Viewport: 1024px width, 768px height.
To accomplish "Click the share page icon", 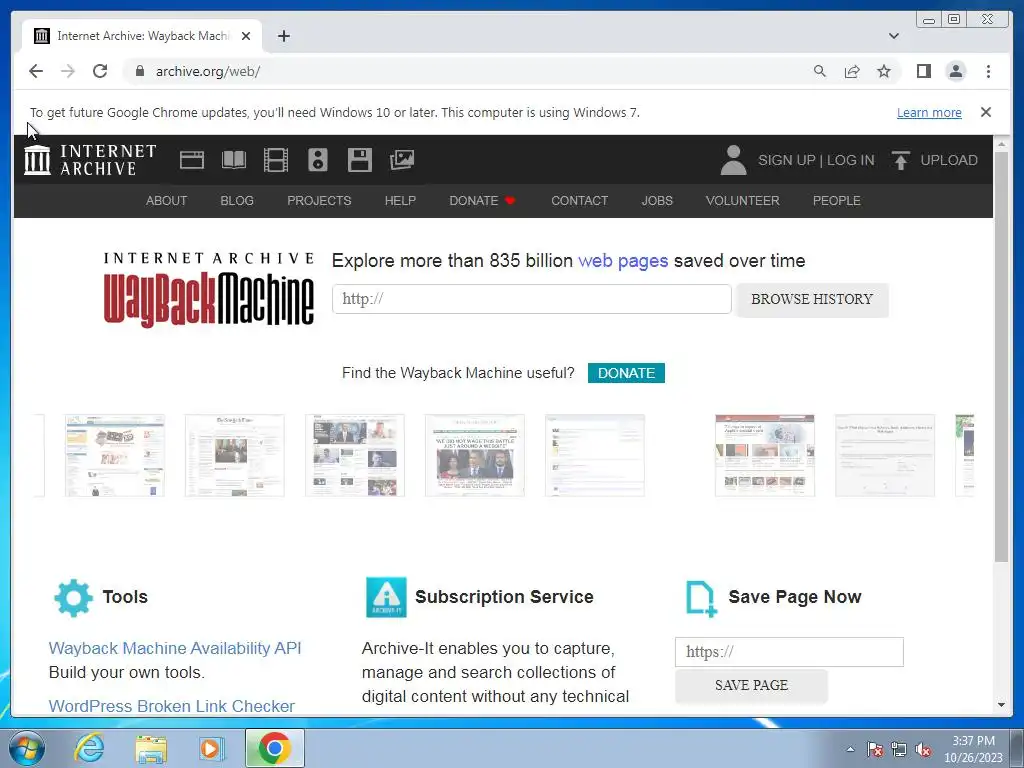I will click(852, 71).
